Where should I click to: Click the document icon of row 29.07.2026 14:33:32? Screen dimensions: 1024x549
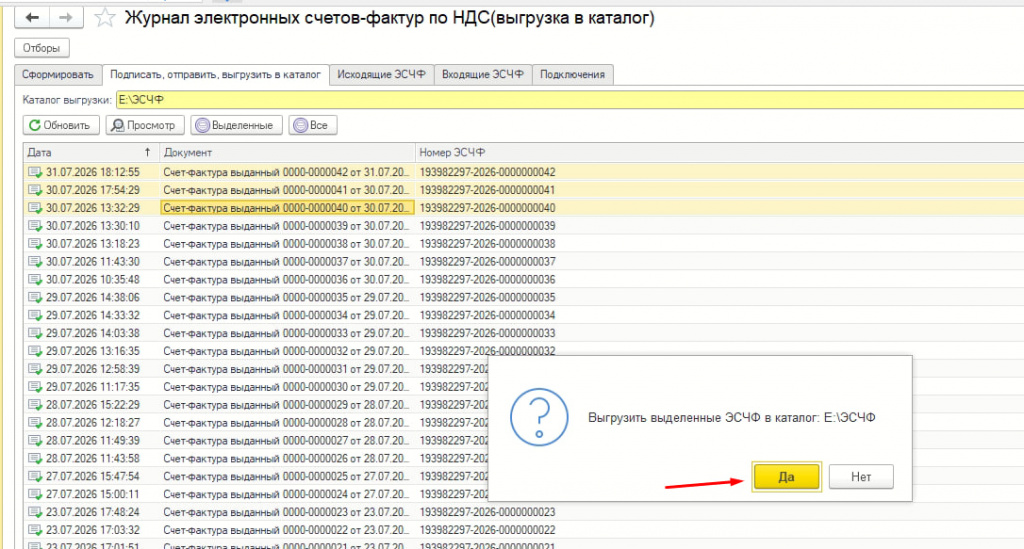tap(35, 315)
